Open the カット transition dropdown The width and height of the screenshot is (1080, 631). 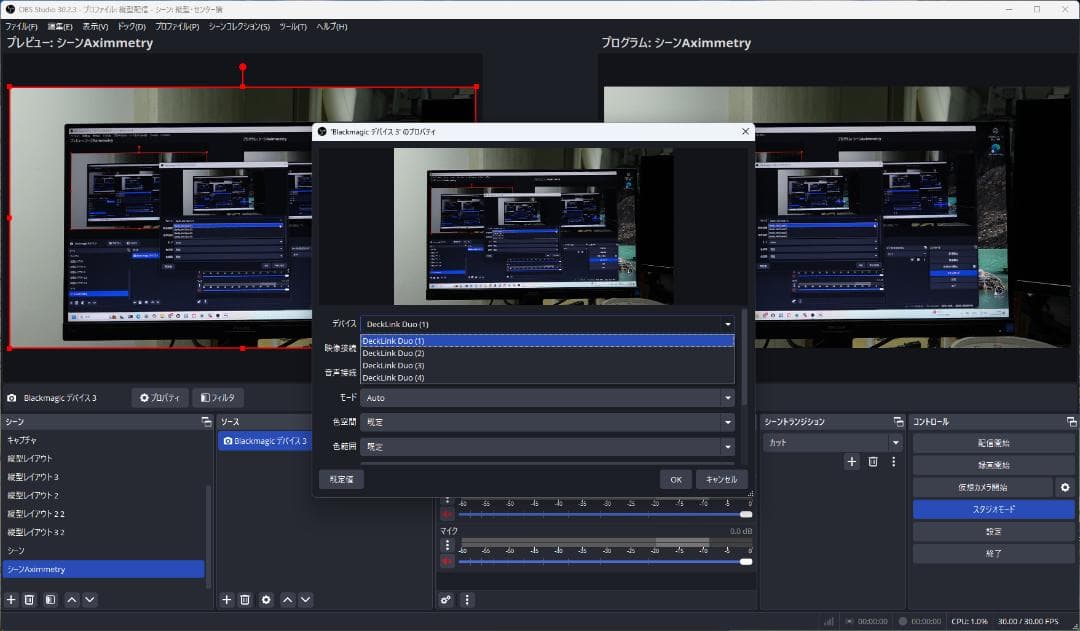[x=832, y=443]
